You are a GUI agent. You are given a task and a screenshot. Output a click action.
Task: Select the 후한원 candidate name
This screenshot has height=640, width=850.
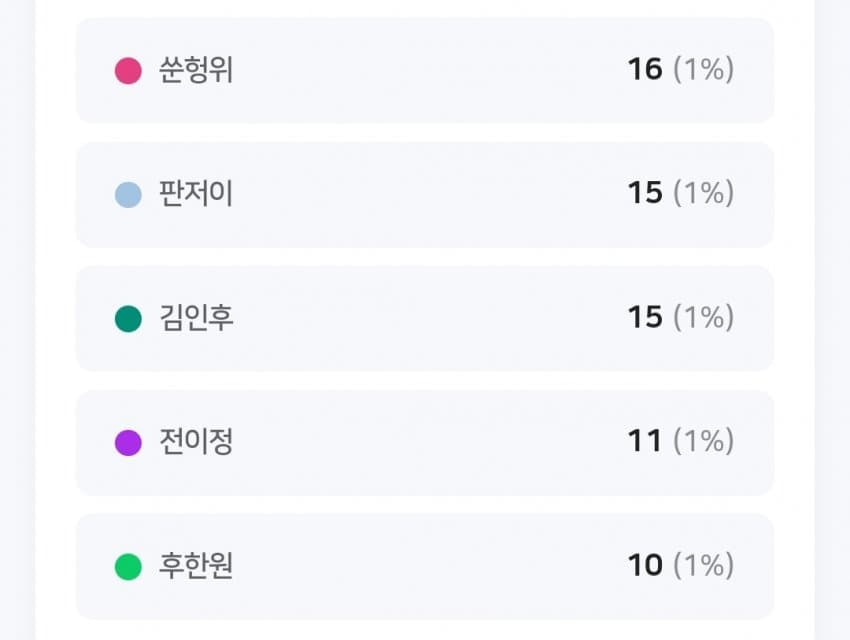click(x=196, y=566)
